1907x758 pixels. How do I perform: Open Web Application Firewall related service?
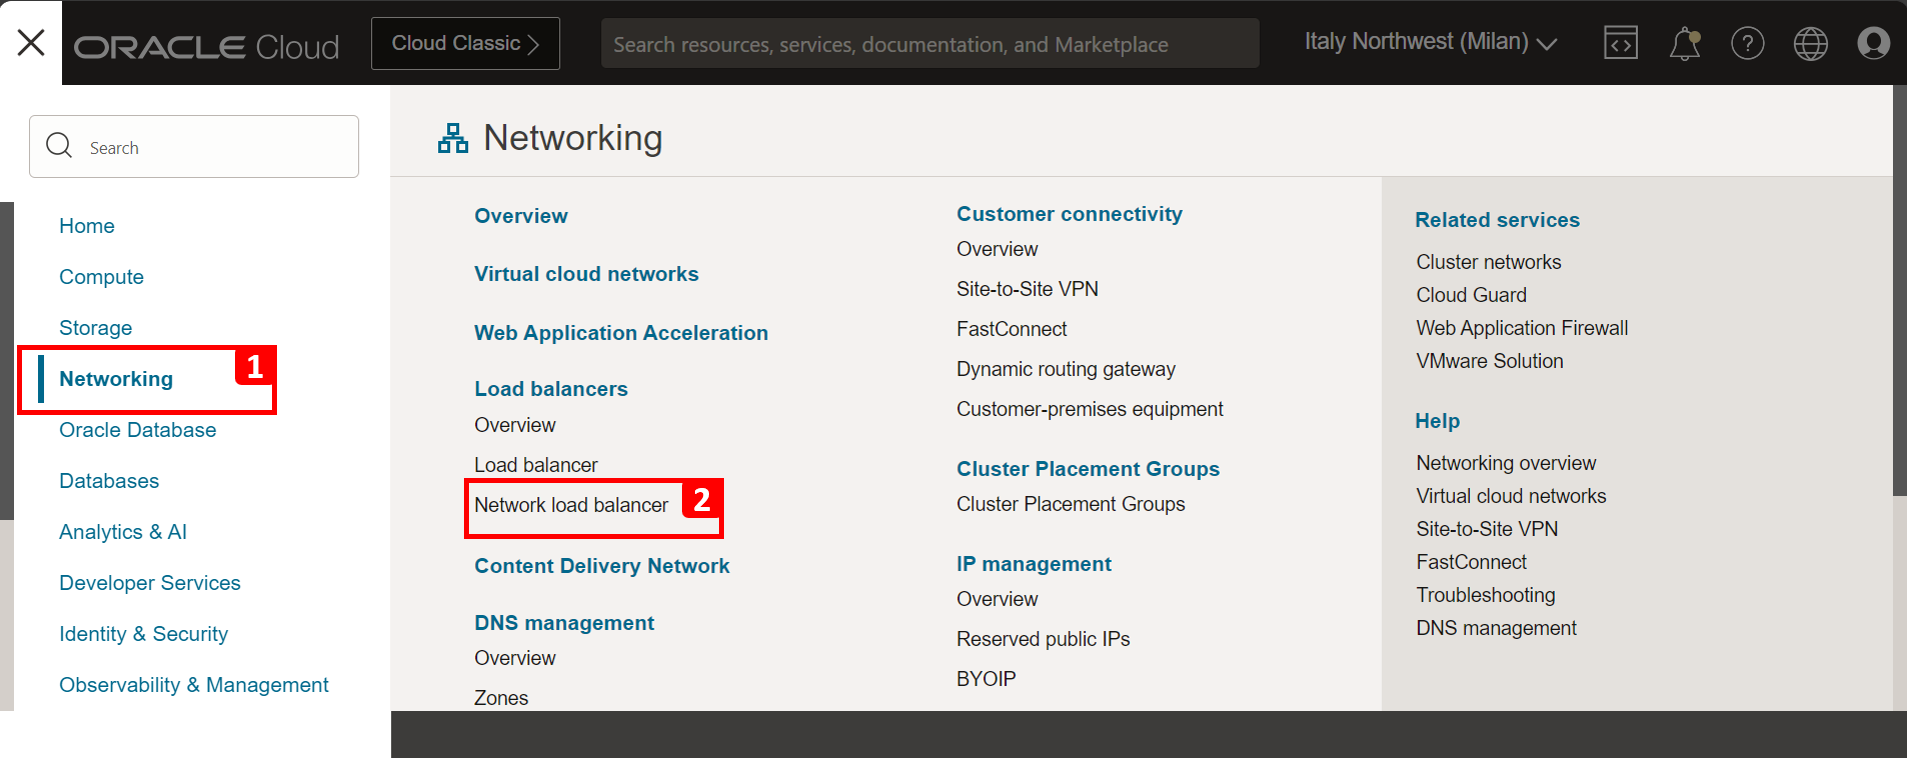coord(1522,328)
